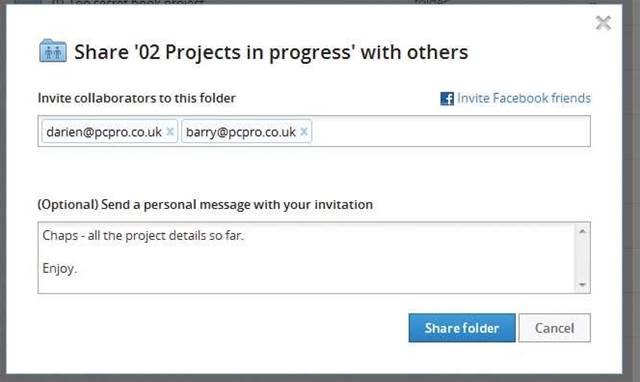Image resolution: width=640 pixels, height=382 pixels.
Task: Click the message box scroll down arrow
Action: pos(582,284)
